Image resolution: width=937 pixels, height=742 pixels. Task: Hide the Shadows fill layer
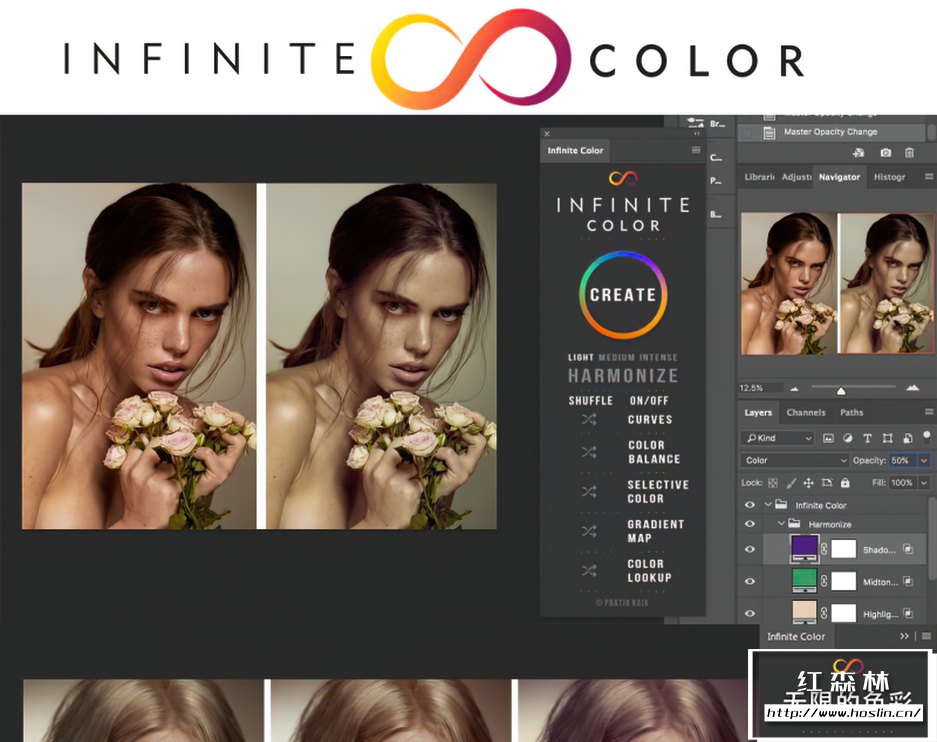(x=749, y=549)
